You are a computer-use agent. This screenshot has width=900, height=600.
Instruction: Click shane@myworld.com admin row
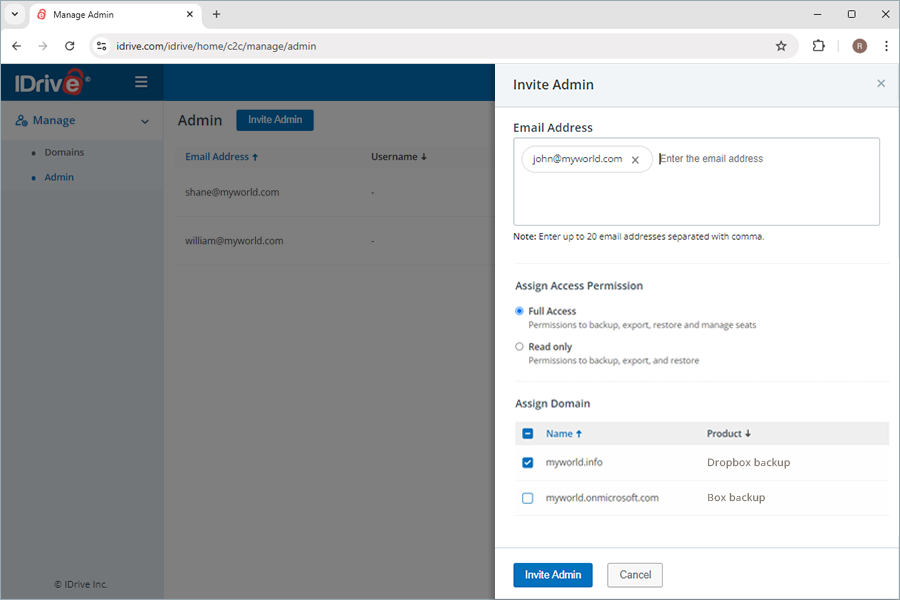point(335,192)
